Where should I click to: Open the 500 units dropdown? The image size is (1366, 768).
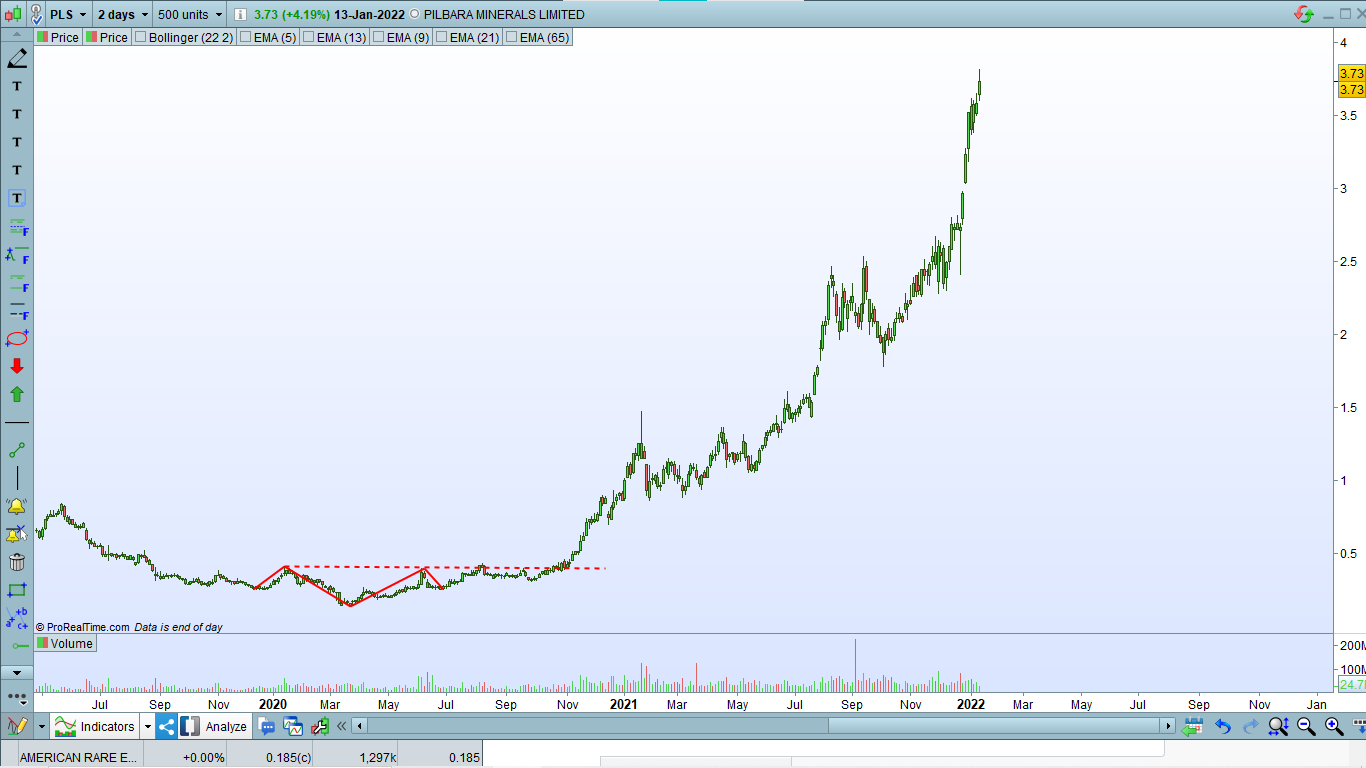coord(190,15)
